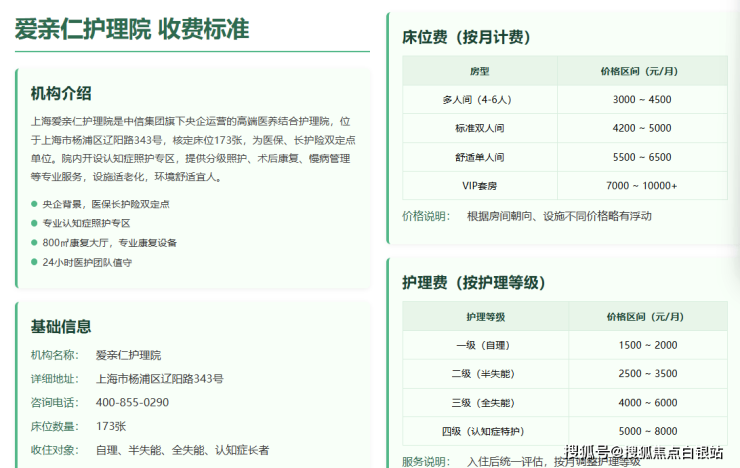Click the VIP套房 cell

479,186
